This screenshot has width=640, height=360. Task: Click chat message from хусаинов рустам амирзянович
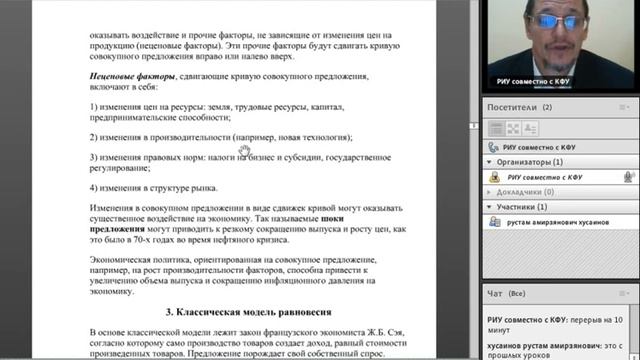click(x=555, y=351)
